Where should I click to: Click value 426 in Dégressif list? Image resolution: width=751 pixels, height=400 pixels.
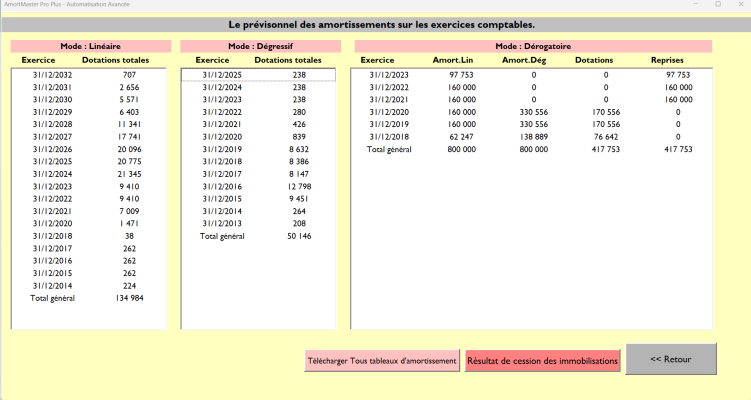pyautogui.click(x=299, y=124)
